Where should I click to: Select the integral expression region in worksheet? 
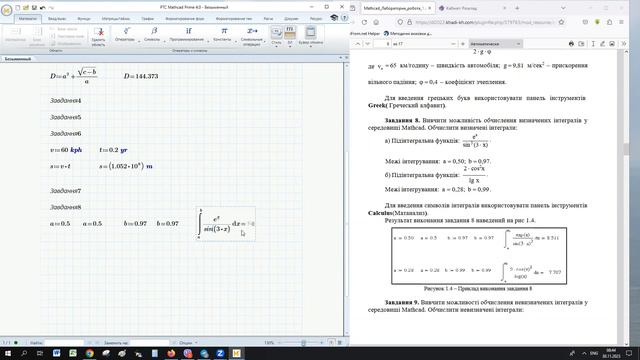pyautogui.click(x=226, y=224)
